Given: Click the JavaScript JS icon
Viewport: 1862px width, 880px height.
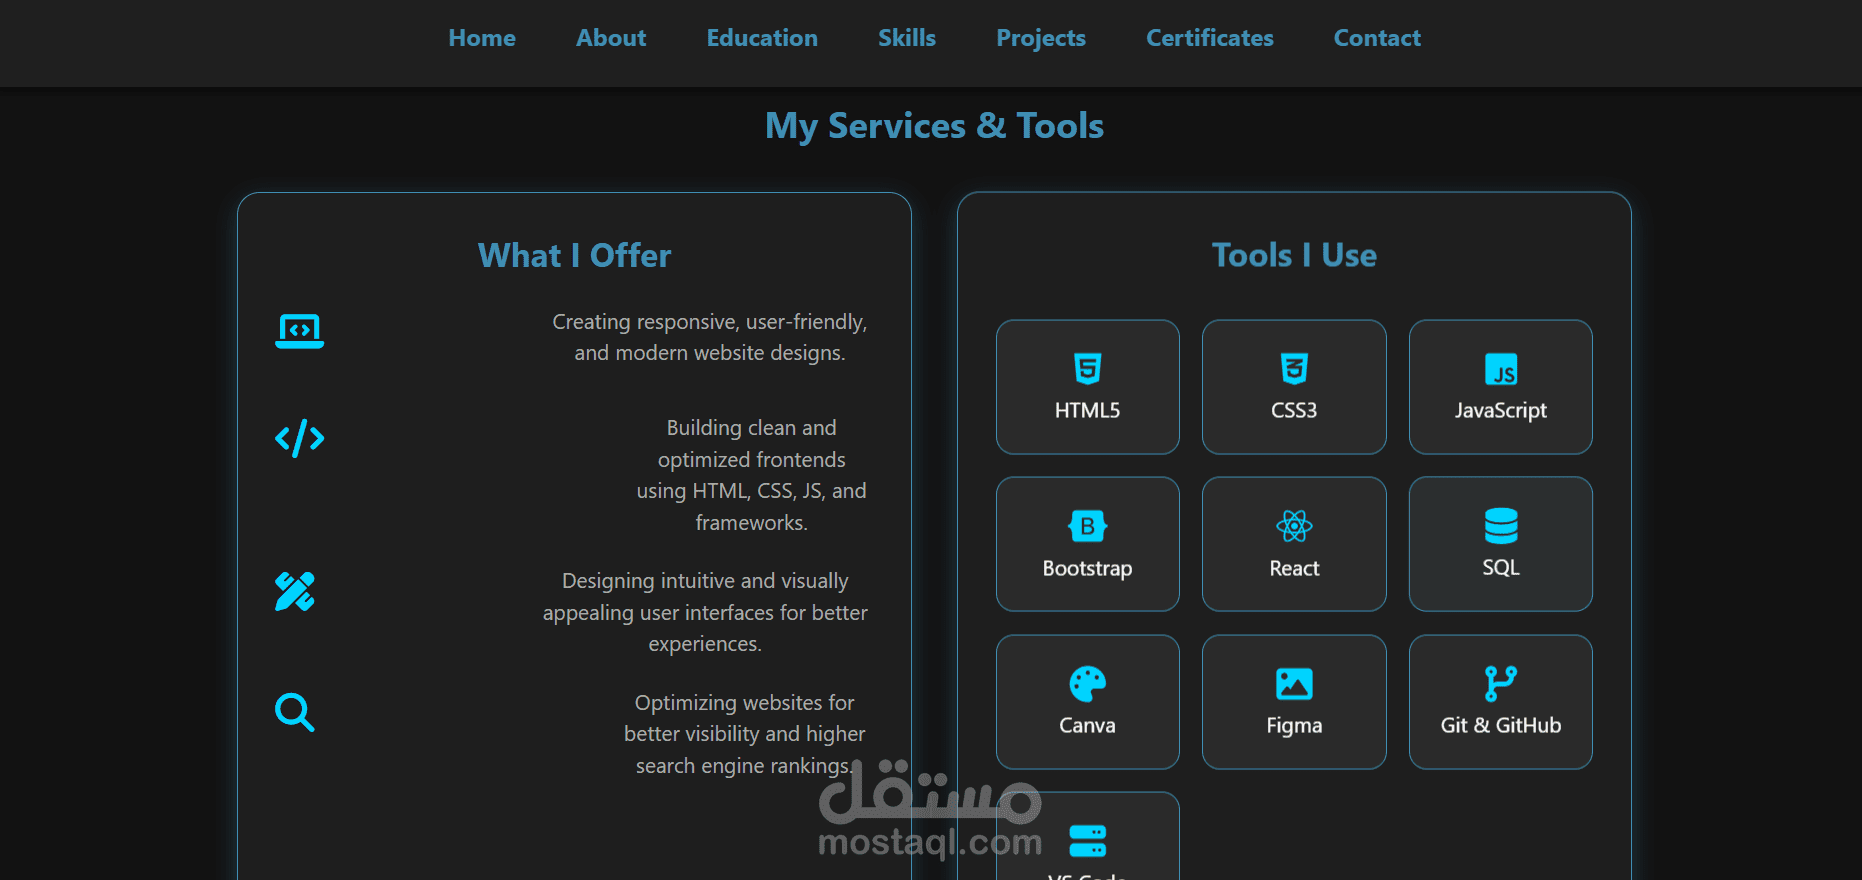Looking at the screenshot, I should 1501,369.
